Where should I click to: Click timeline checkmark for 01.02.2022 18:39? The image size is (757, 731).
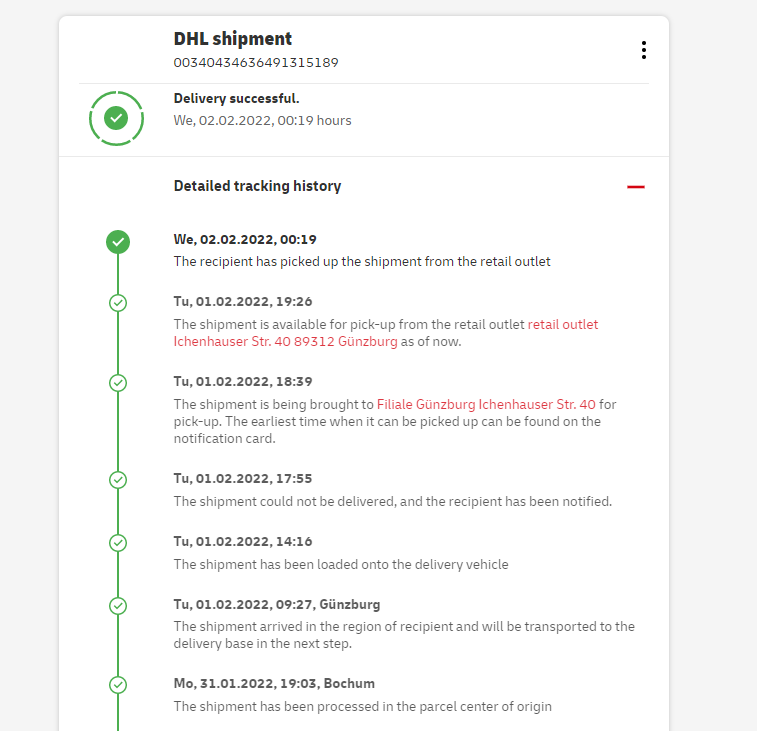118,382
